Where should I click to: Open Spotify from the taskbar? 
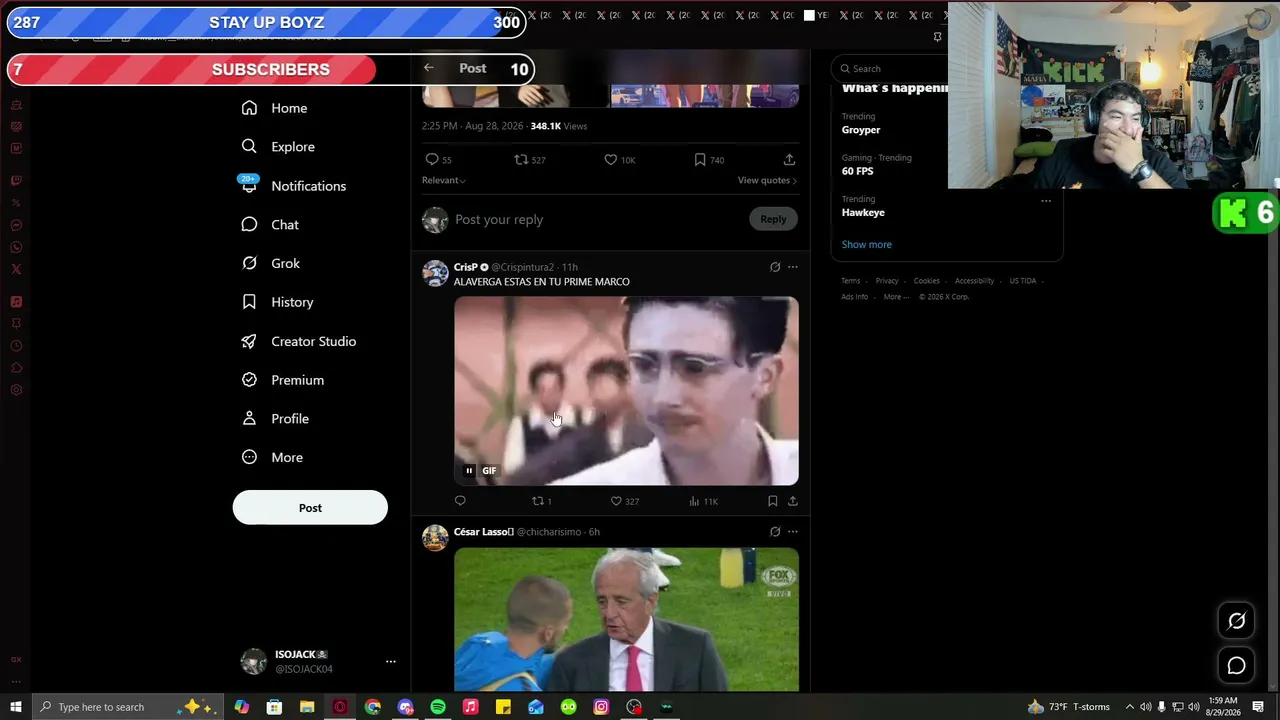438,707
